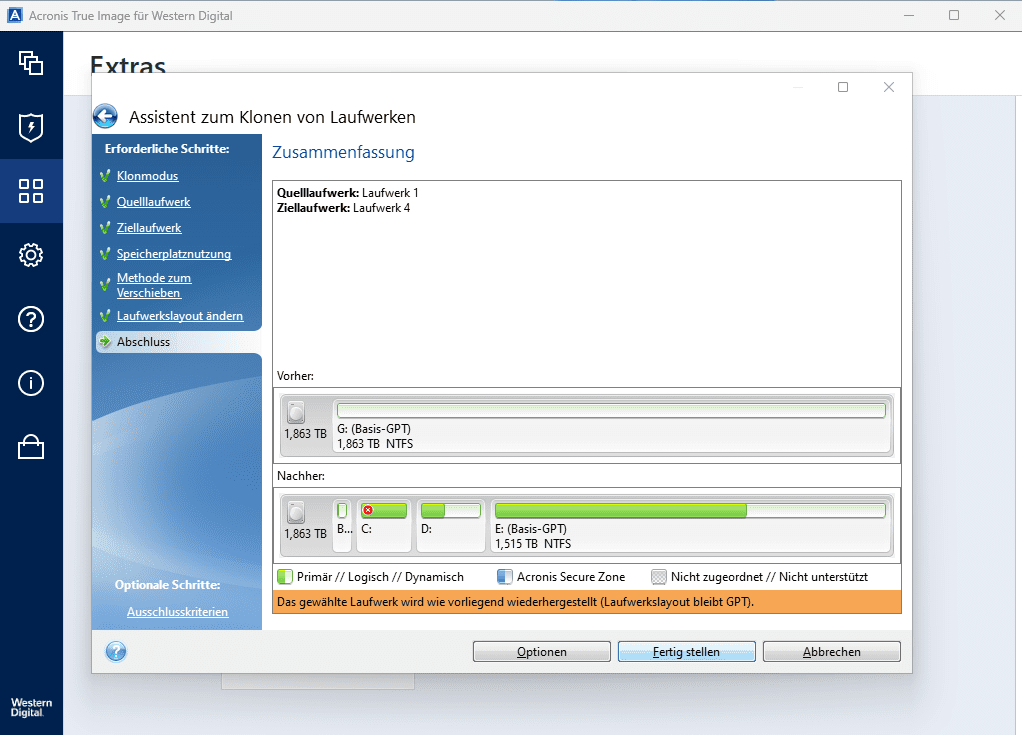Viewport: 1022px width, 735px height.
Task: Select partition D: in Nachher layout
Action: [x=450, y=525]
